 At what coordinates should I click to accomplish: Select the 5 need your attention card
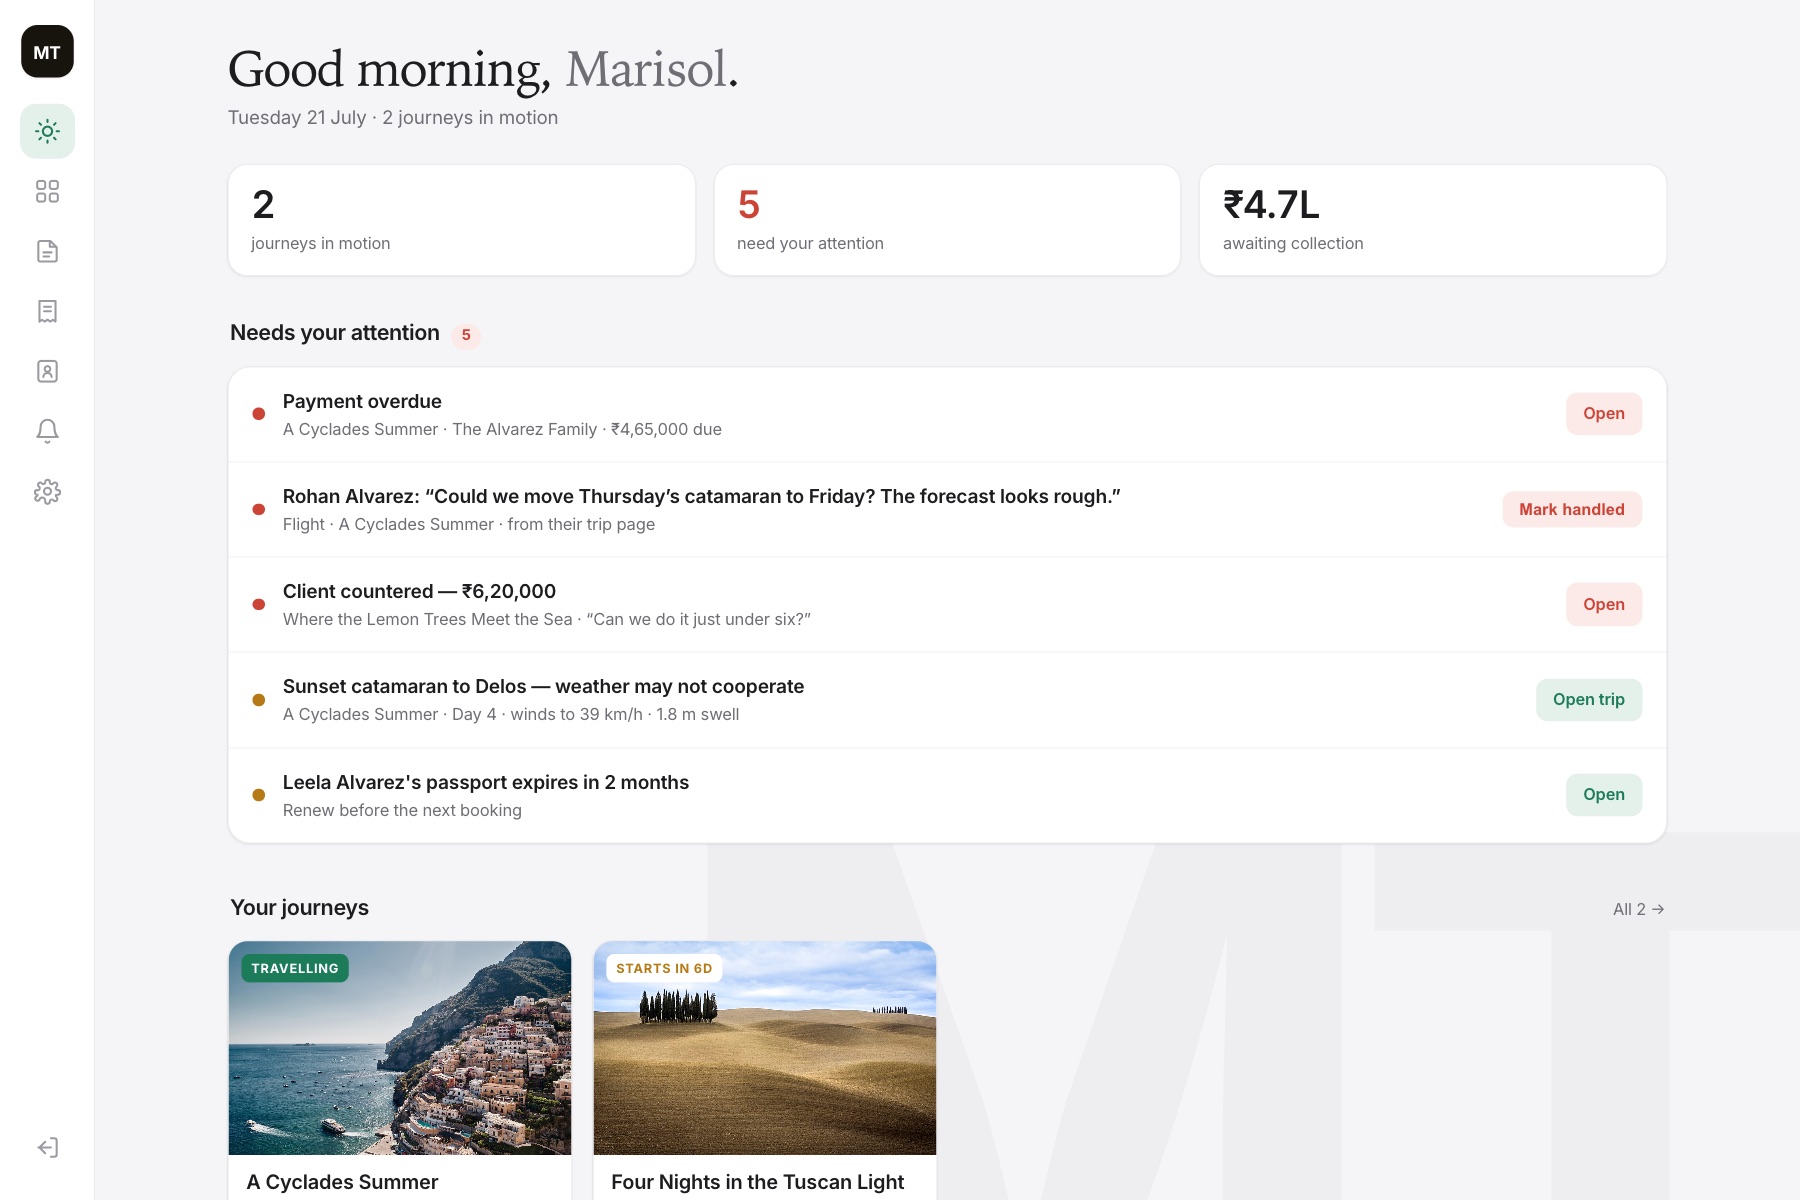tap(947, 220)
